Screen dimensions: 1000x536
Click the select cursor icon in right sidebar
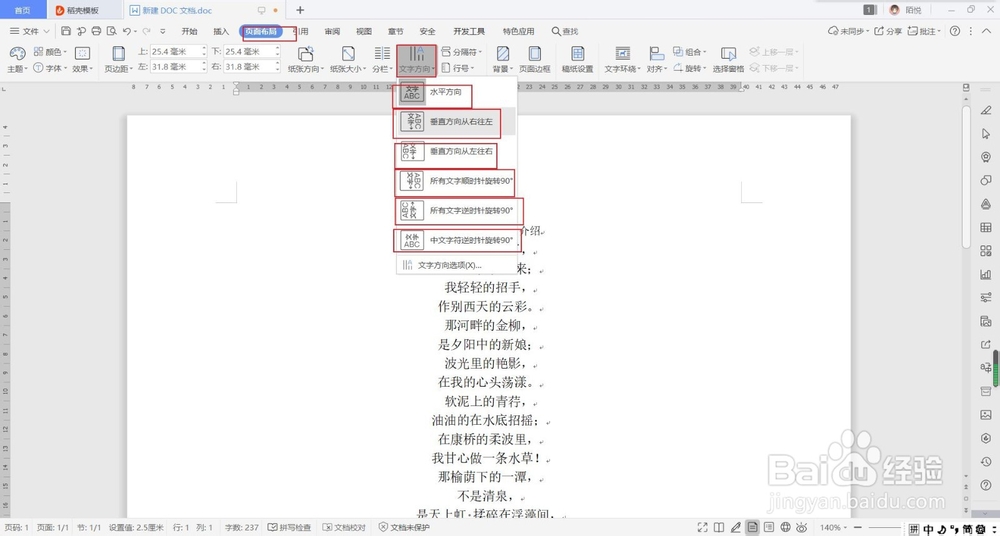pyautogui.click(x=986, y=134)
